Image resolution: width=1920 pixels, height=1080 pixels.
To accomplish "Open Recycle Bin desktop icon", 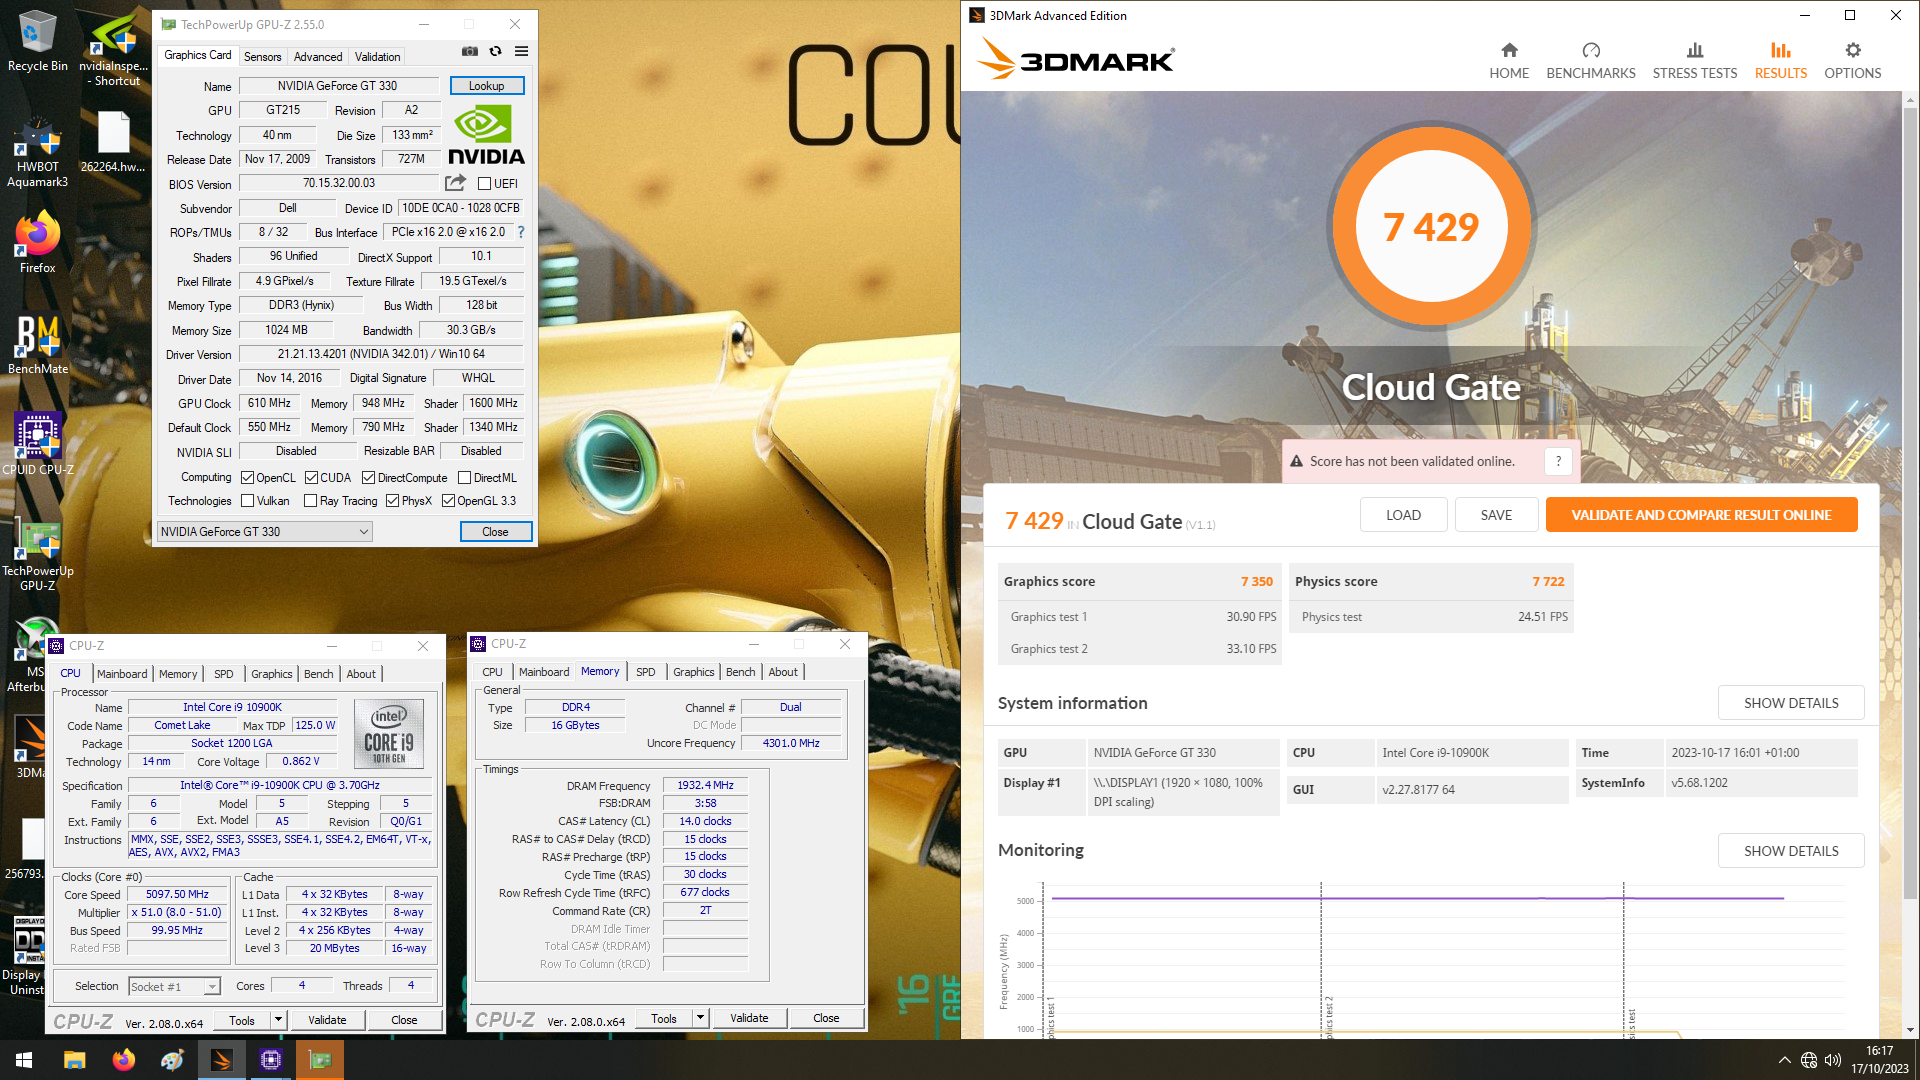I will 38,42.
